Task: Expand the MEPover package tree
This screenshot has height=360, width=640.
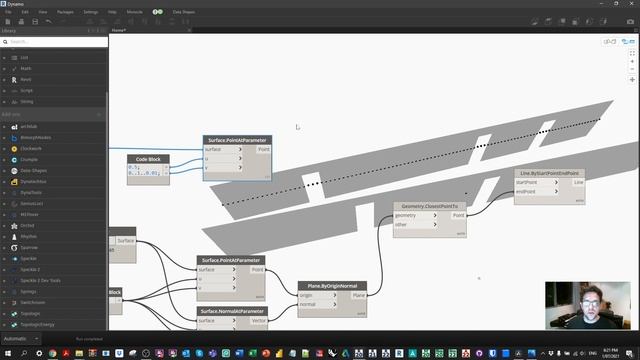Action: (4, 215)
